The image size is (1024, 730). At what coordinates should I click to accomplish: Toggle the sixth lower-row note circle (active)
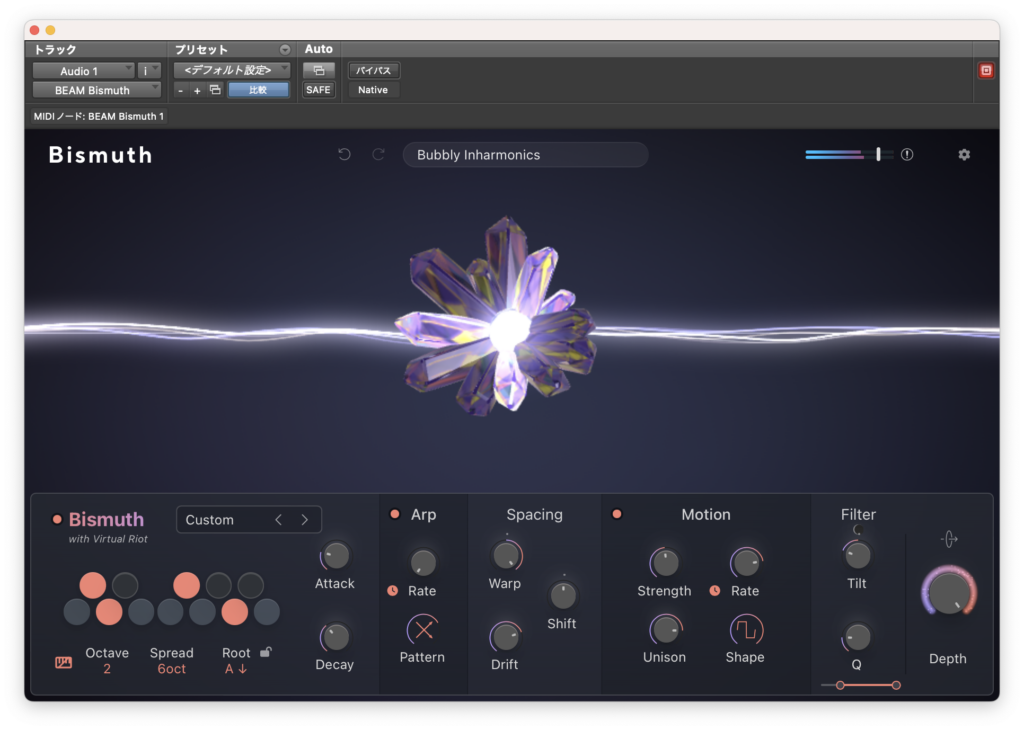point(234,612)
